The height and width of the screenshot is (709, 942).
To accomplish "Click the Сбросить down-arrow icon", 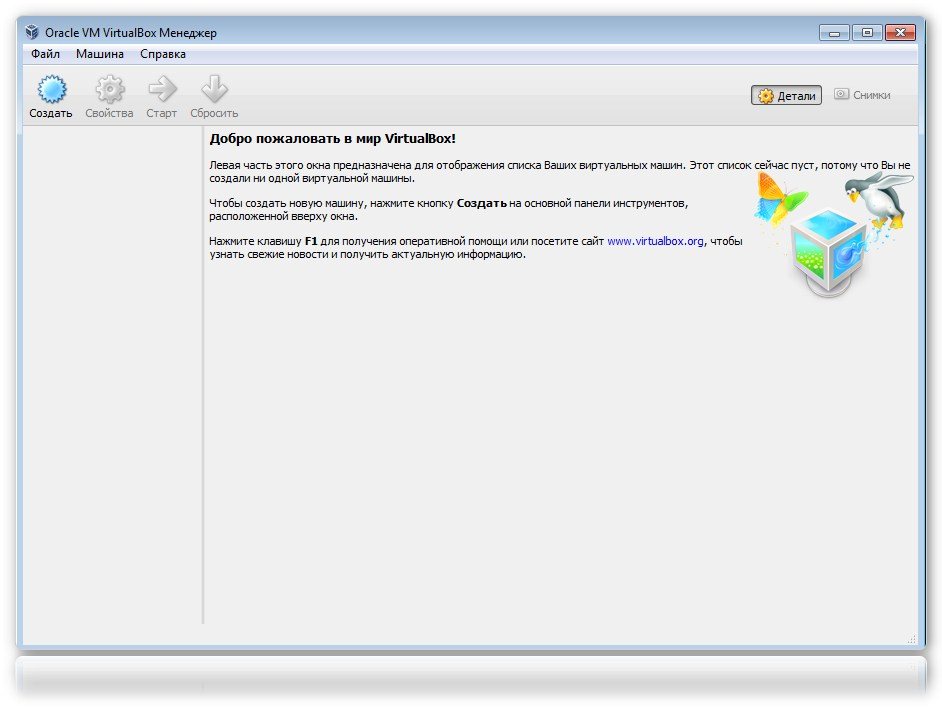I will 214,91.
